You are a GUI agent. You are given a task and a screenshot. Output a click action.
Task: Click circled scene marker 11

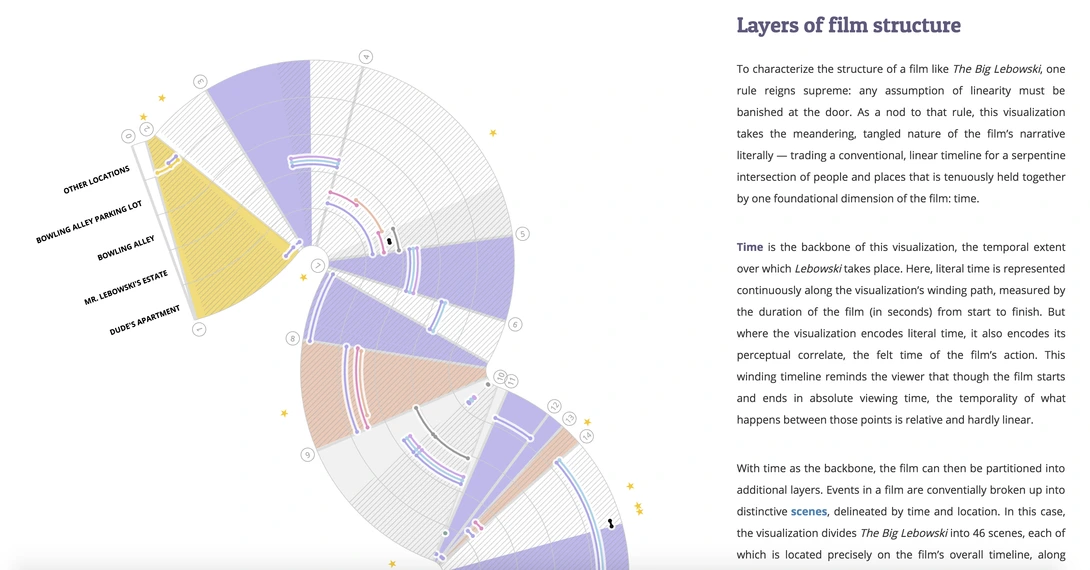512,381
